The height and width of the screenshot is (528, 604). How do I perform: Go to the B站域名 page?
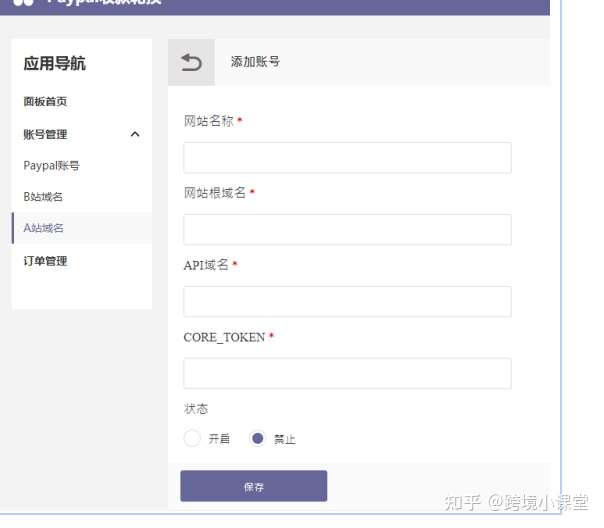[43, 197]
